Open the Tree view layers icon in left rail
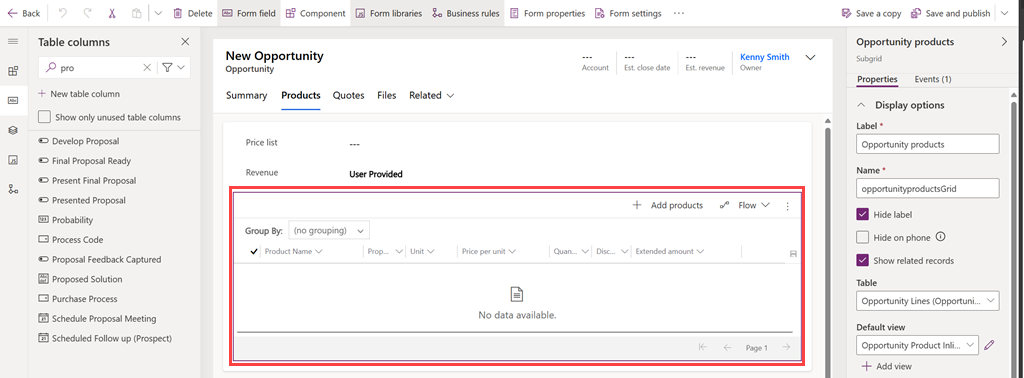 13,130
